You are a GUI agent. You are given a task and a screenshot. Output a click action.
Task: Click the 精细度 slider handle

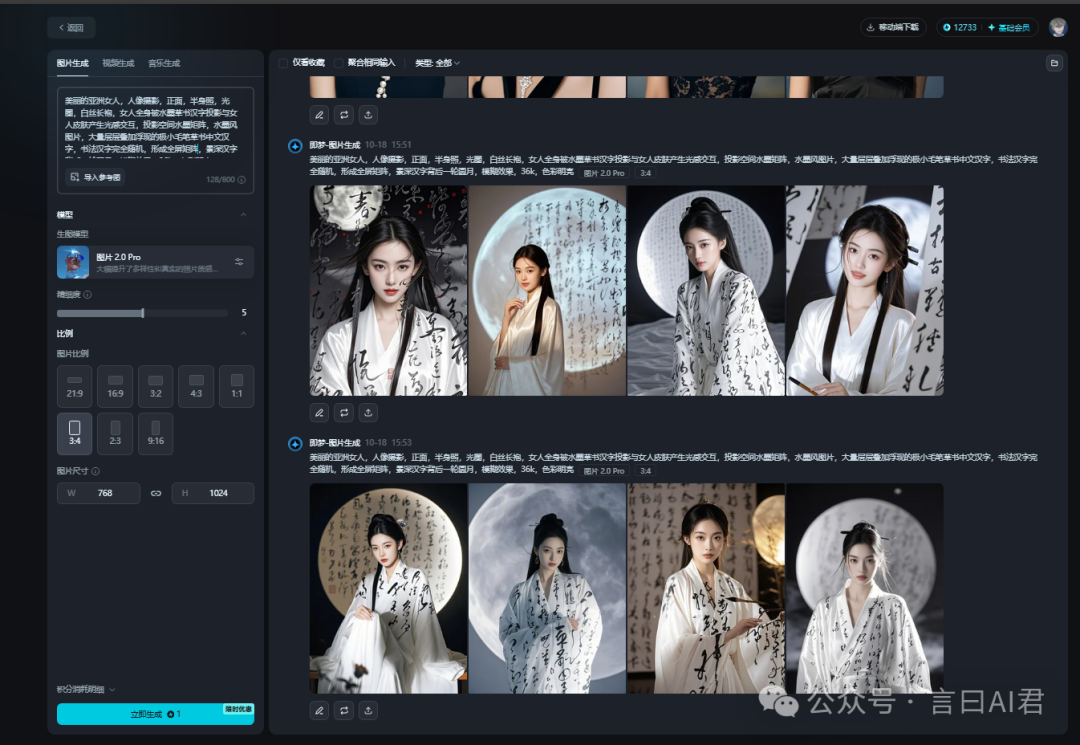tap(143, 313)
